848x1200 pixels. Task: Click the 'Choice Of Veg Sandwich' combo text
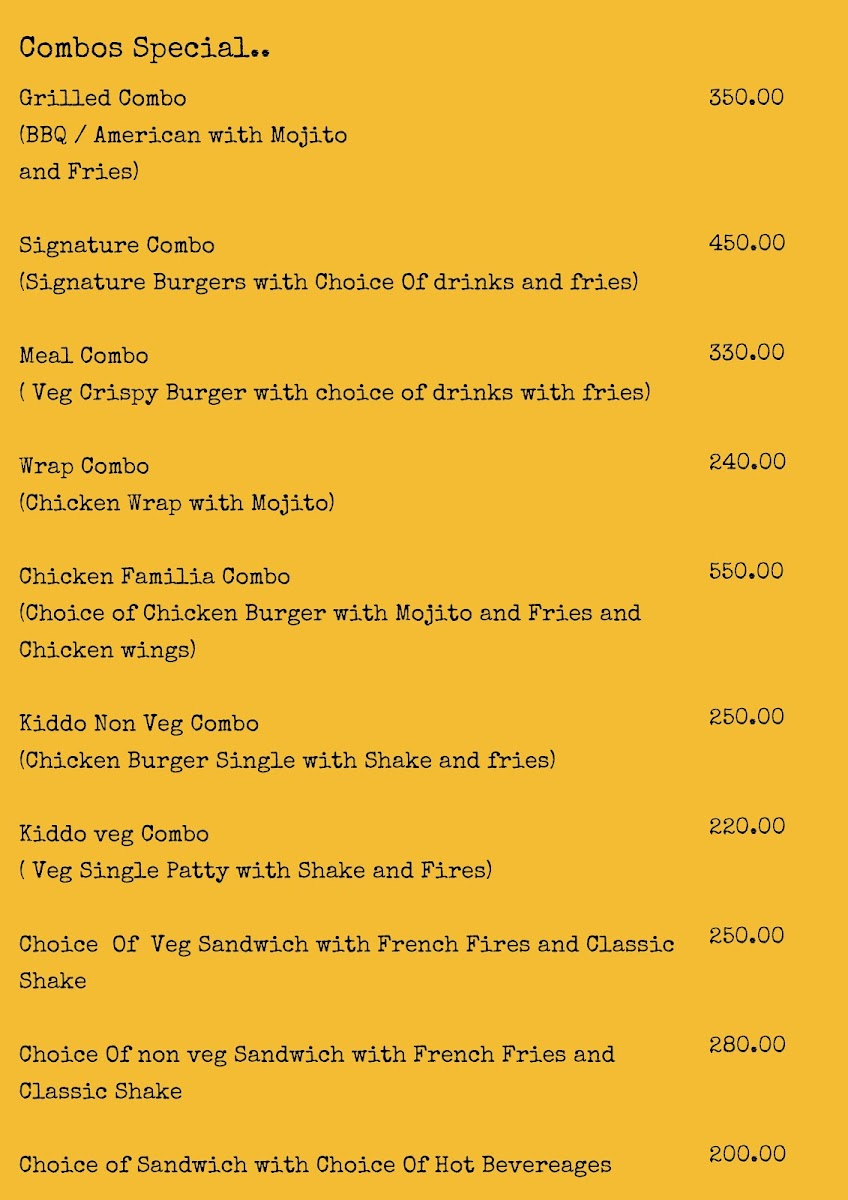point(346,944)
